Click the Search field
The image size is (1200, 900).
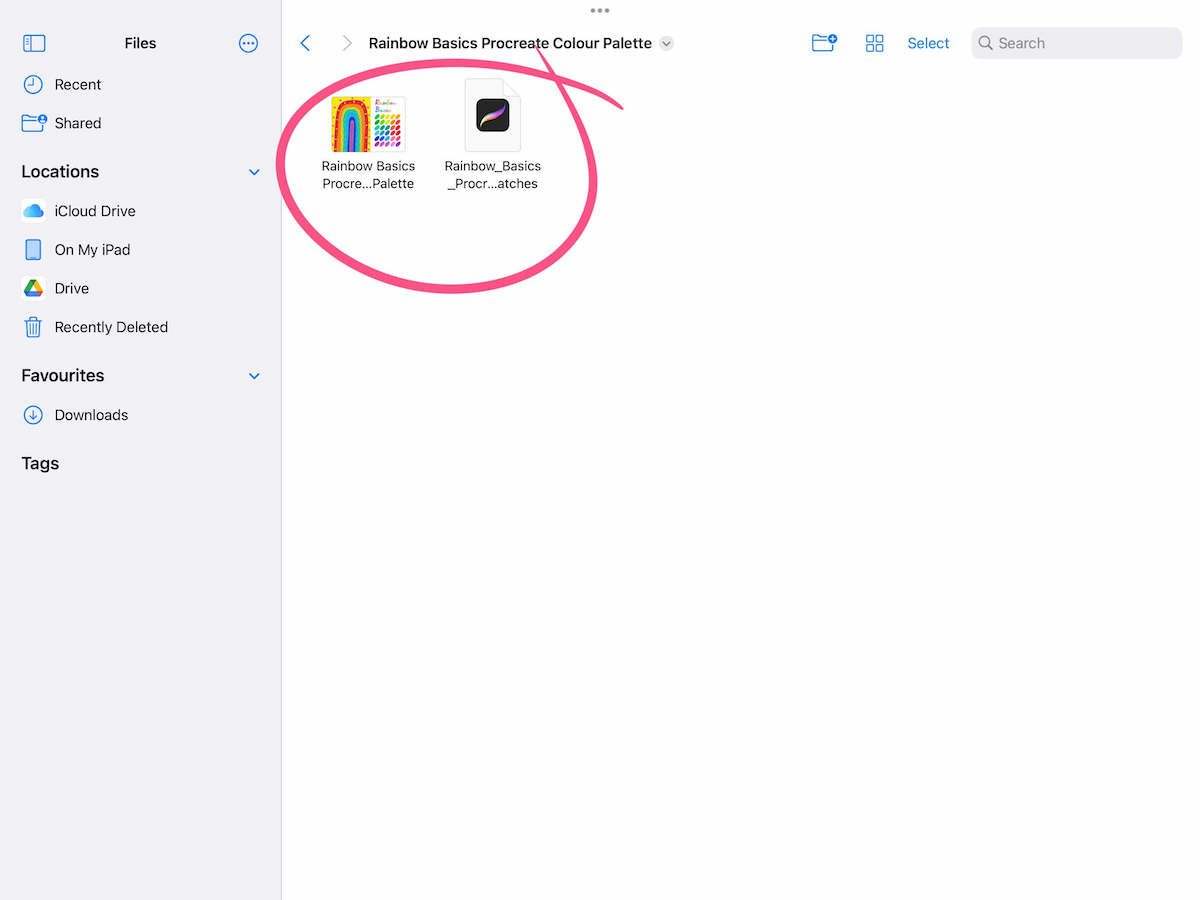click(1076, 43)
